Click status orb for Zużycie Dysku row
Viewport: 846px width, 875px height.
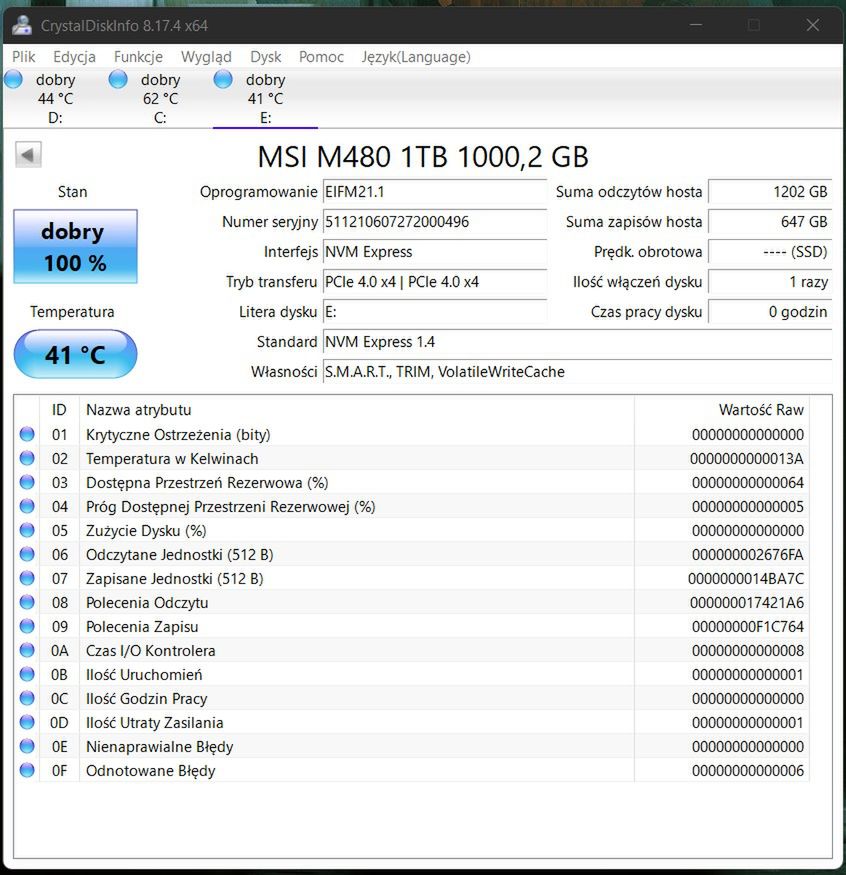(x=27, y=530)
